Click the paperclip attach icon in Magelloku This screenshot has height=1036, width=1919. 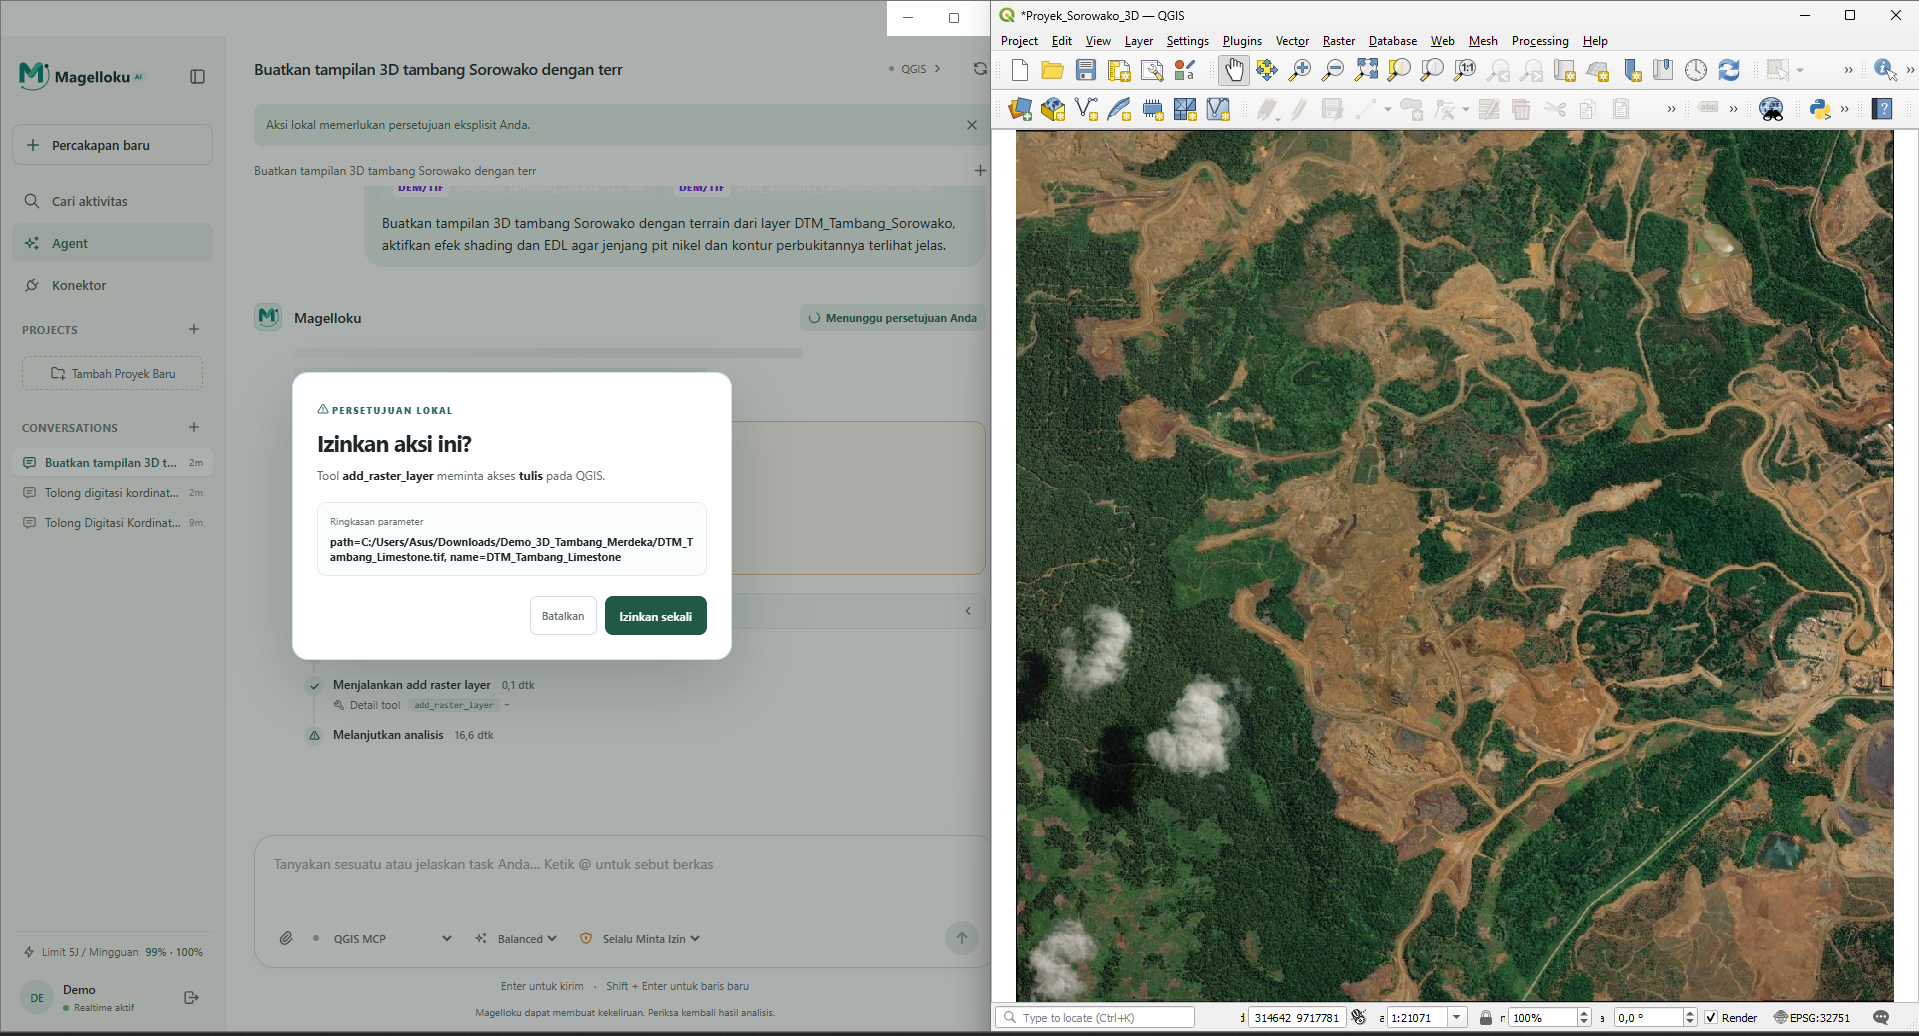[286, 938]
